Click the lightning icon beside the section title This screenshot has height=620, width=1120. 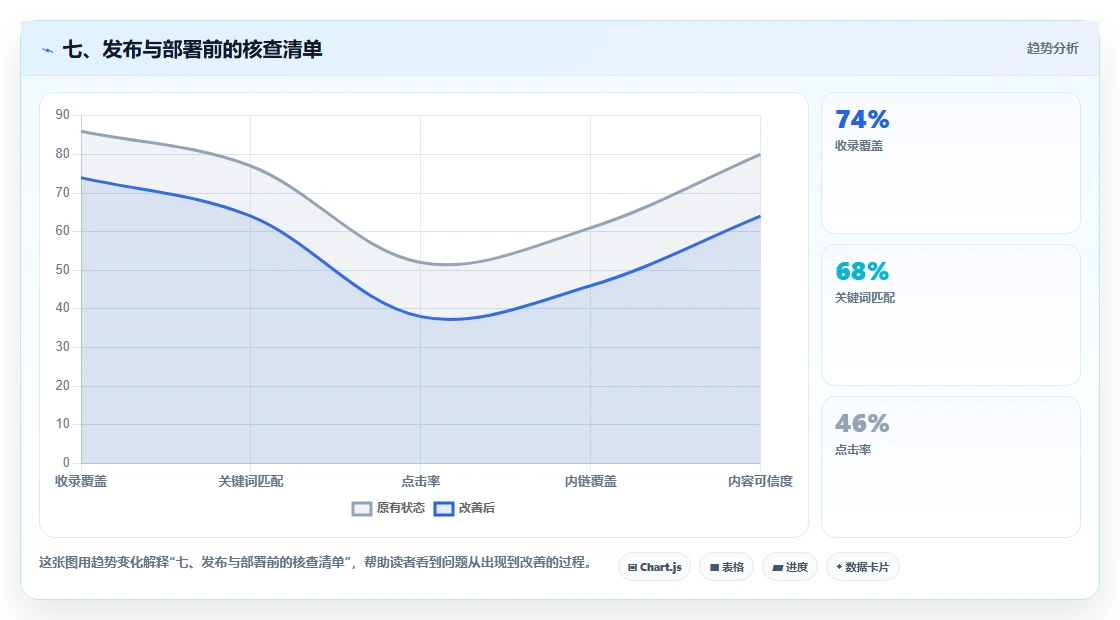[48, 50]
